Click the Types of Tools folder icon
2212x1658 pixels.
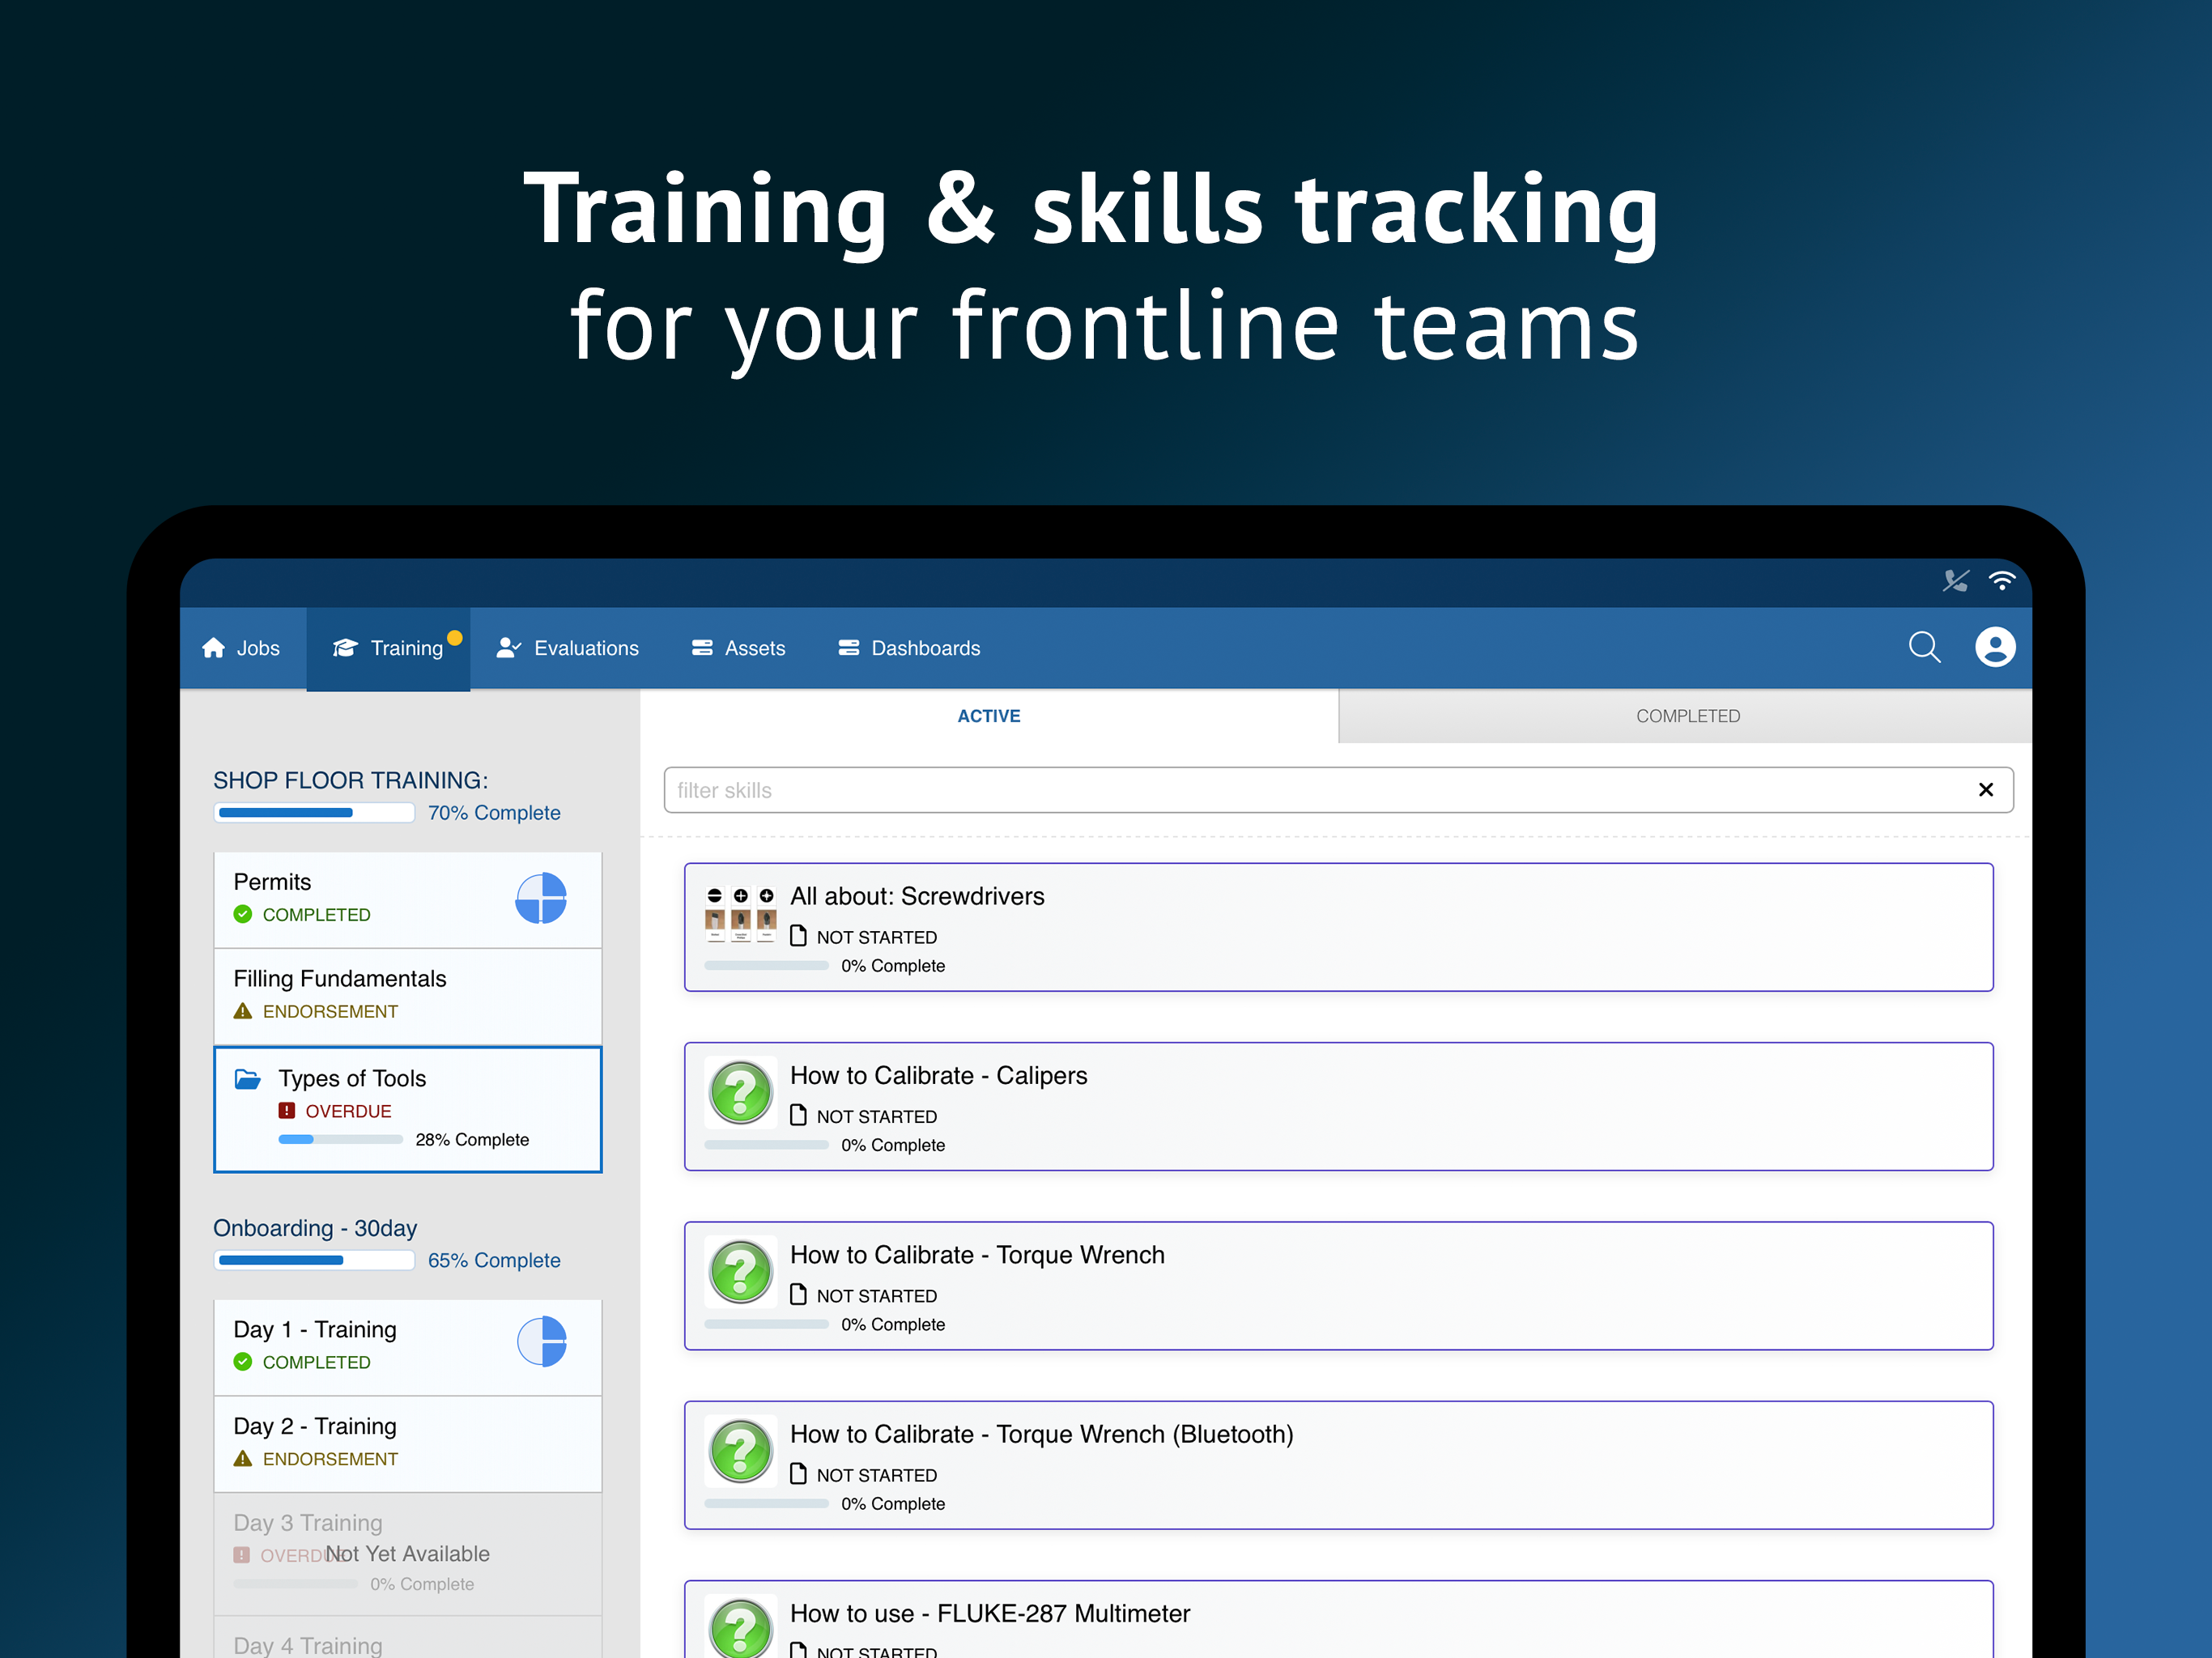(x=247, y=1078)
